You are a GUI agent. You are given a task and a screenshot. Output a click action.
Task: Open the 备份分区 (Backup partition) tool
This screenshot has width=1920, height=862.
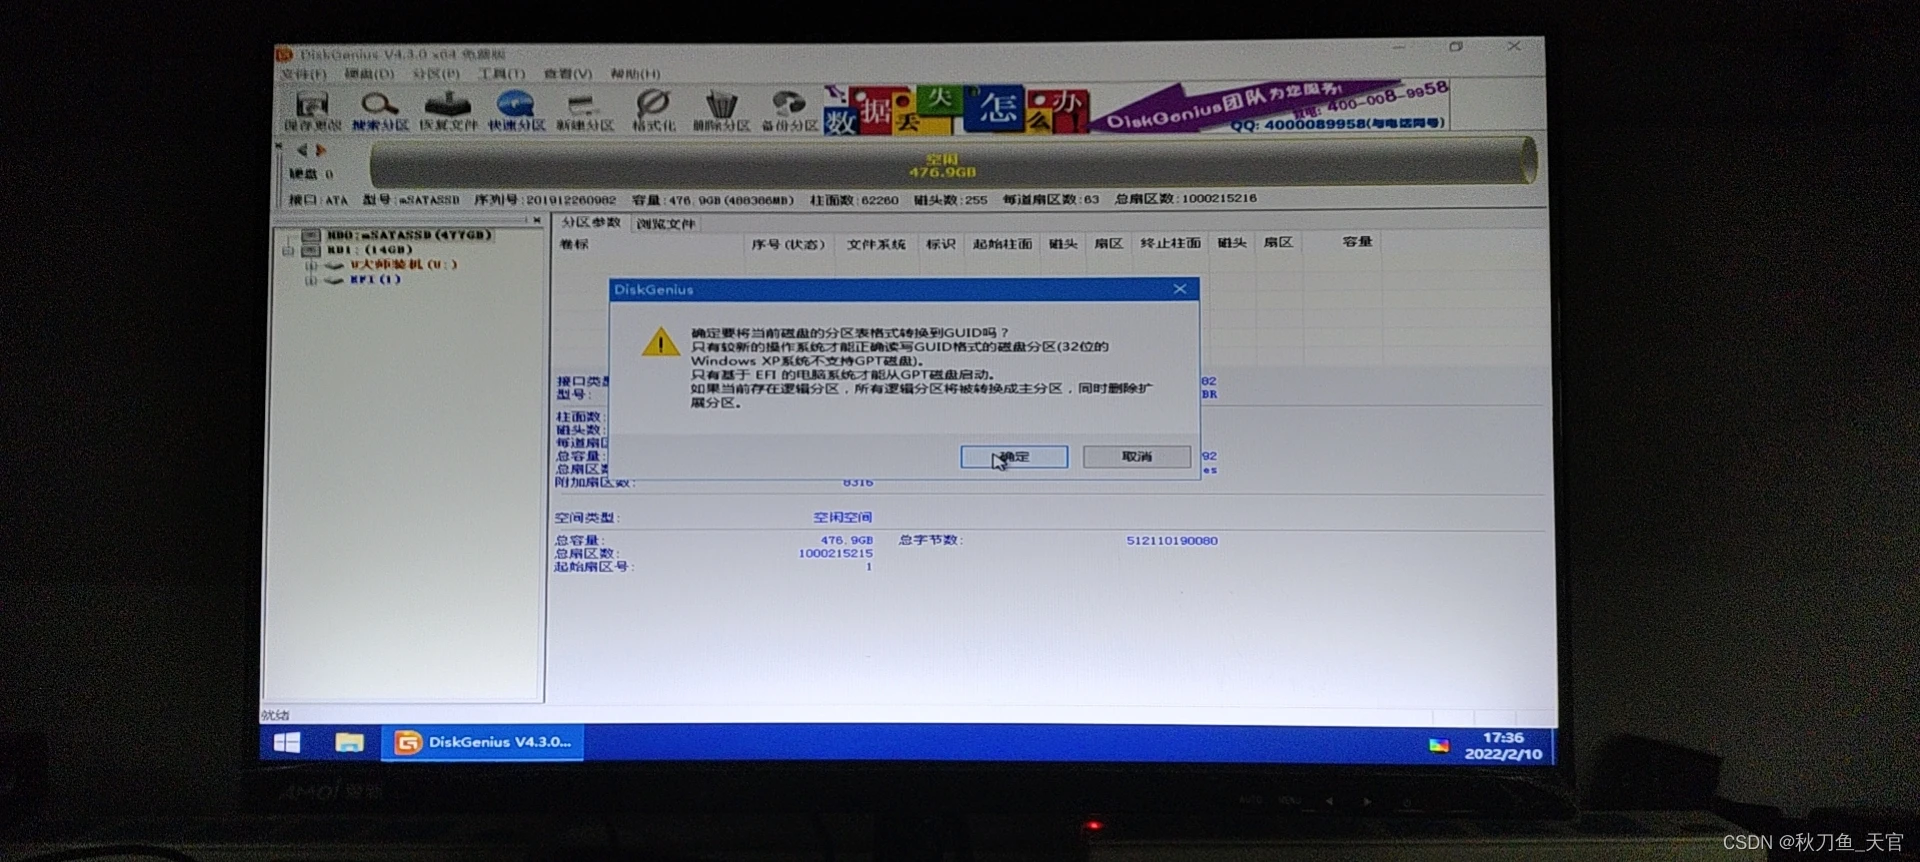[789, 111]
